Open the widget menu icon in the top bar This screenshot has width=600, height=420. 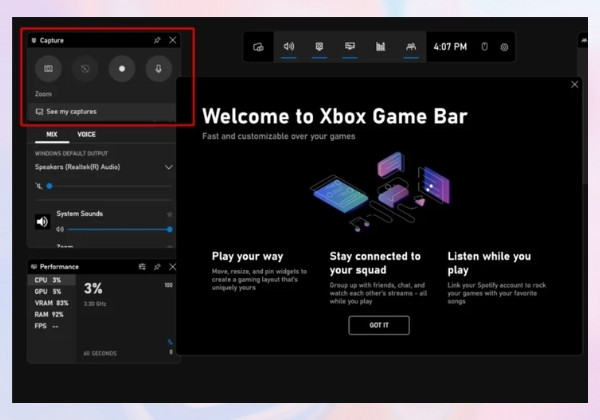click(258, 47)
